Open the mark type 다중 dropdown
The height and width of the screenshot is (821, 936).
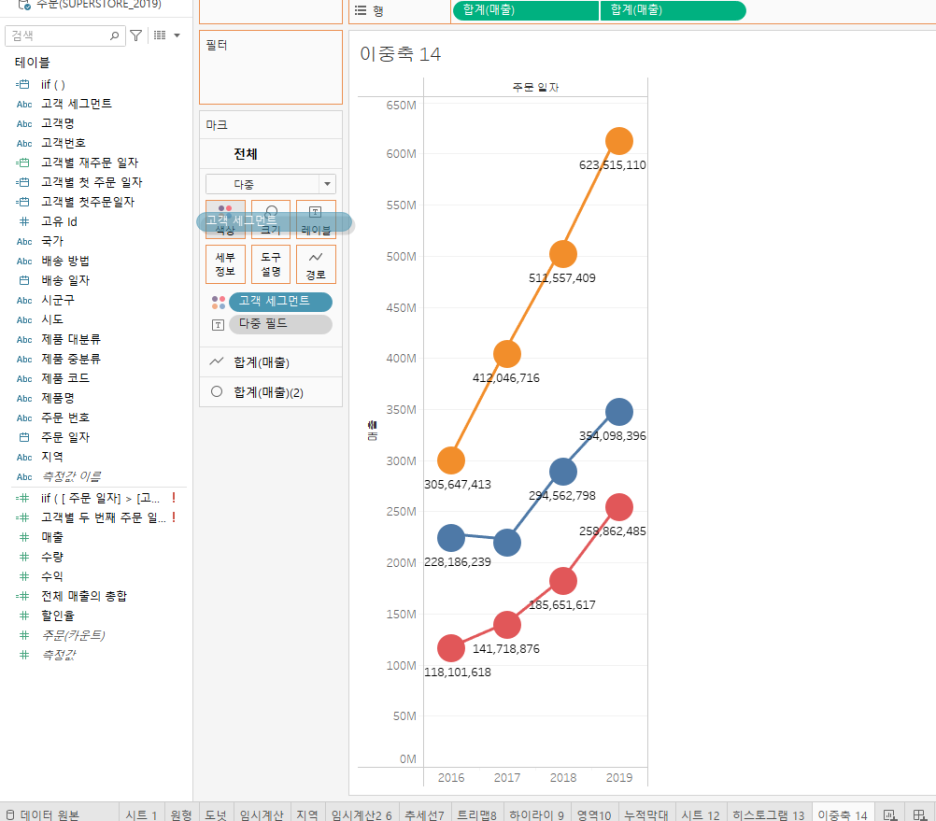(x=270, y=184)
